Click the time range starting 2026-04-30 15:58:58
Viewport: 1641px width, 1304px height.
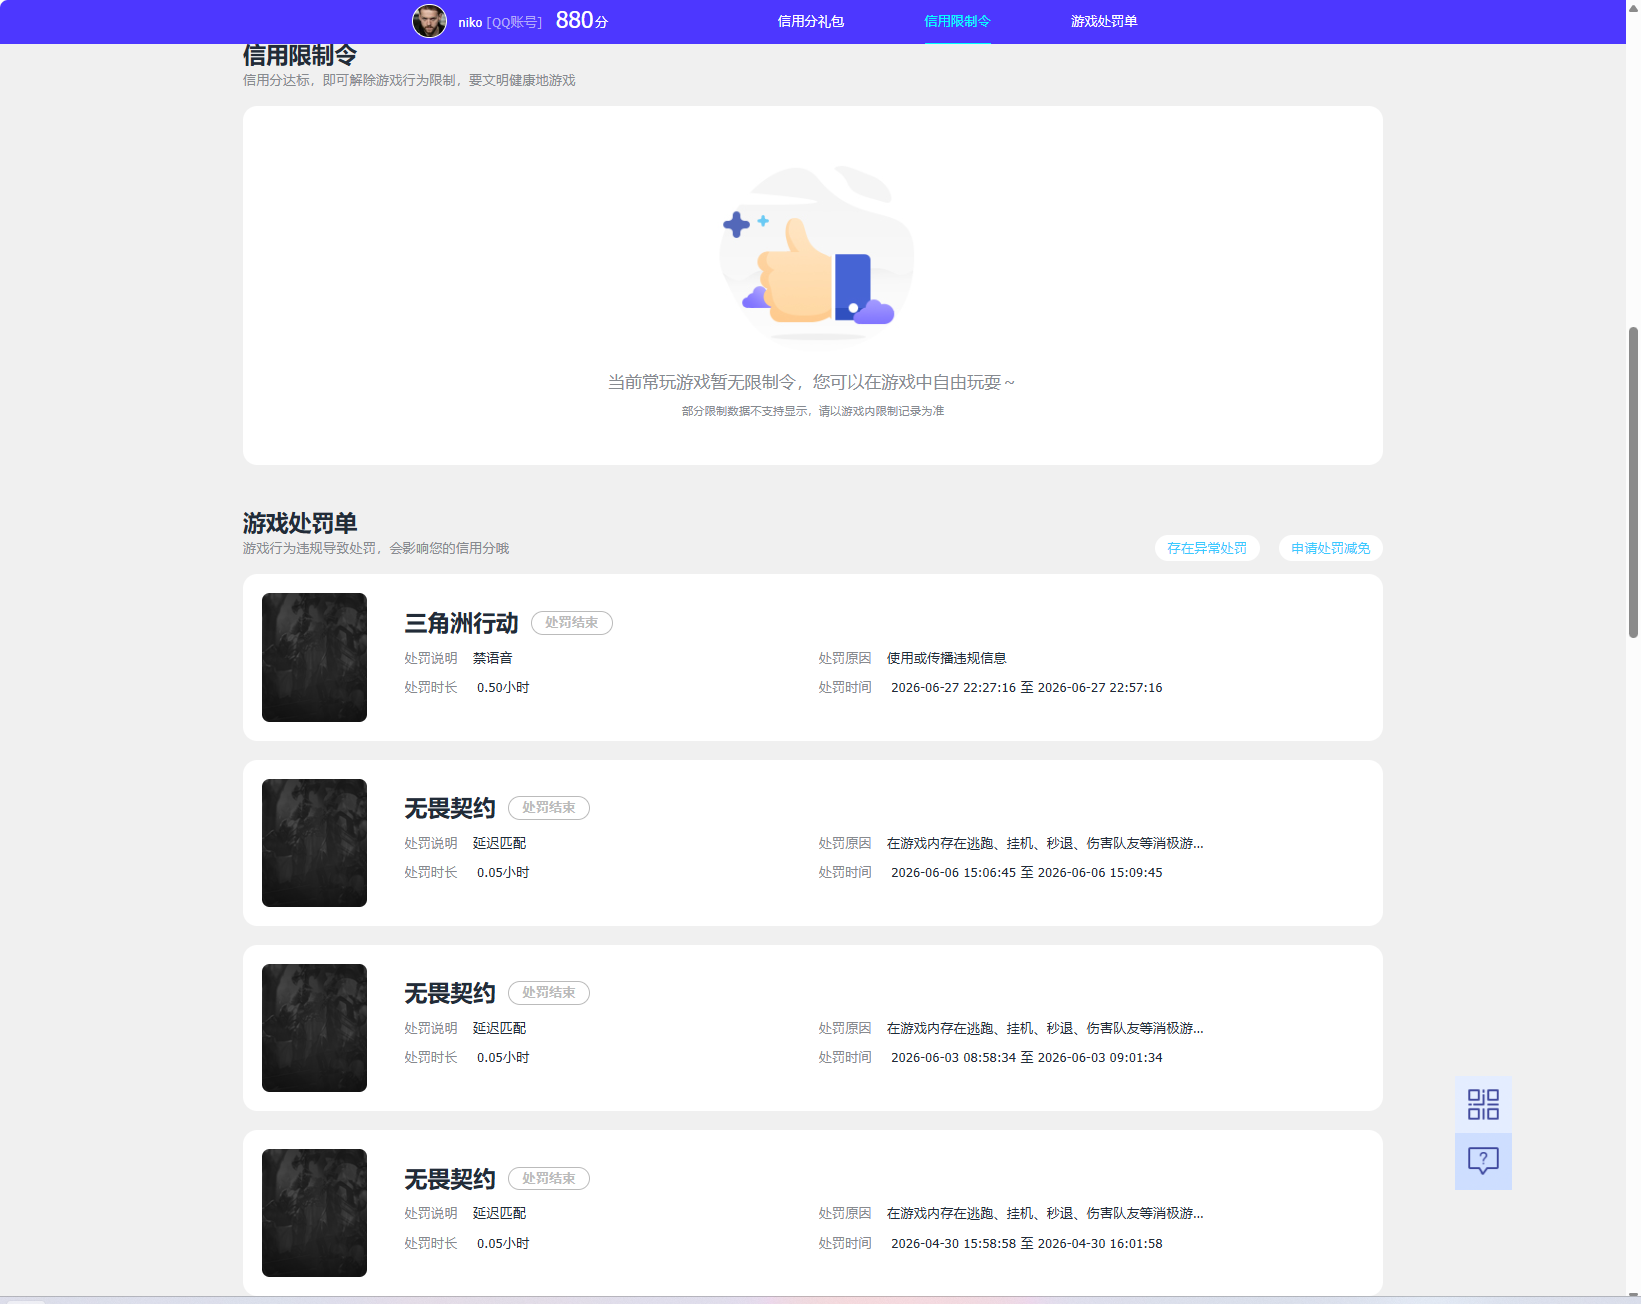click(1027, 1244)
